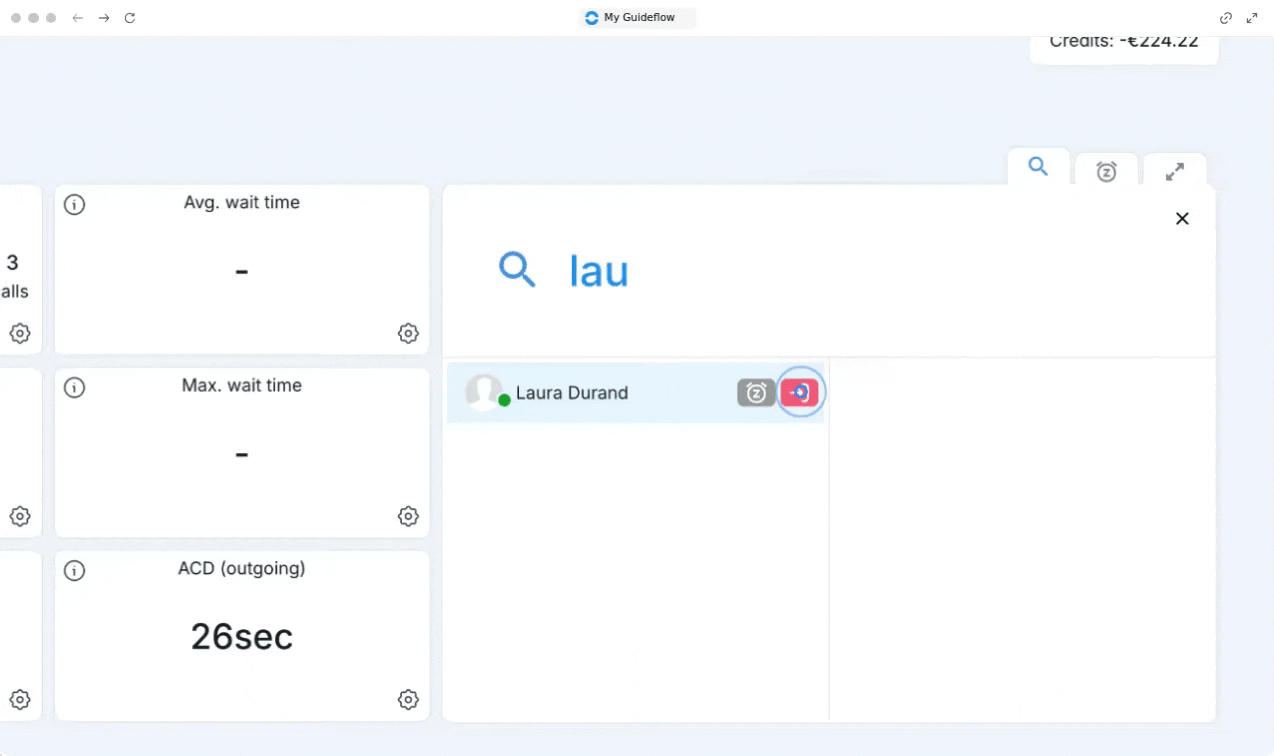
Task: Open settings gear on Max. wait time card
Action: tap(408, 516)
